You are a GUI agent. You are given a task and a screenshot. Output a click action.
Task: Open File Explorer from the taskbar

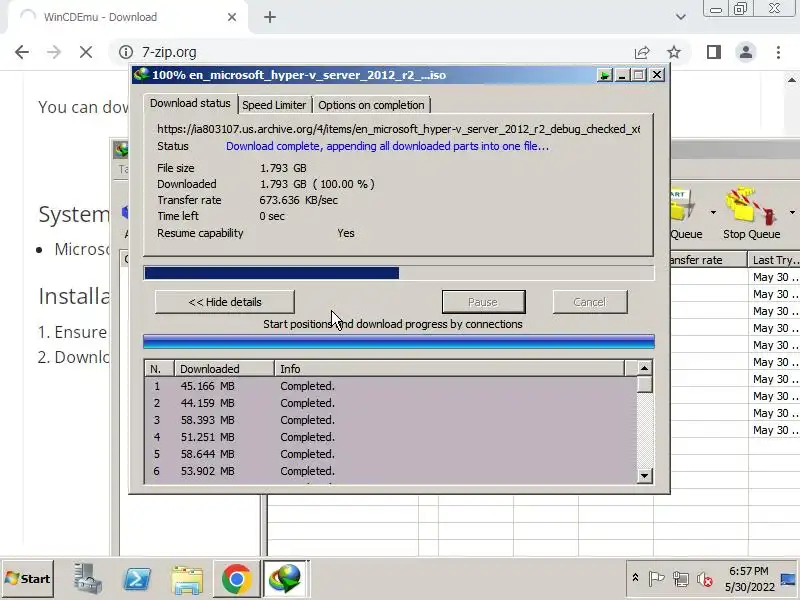pyautogui.click(x=187, y=579)
